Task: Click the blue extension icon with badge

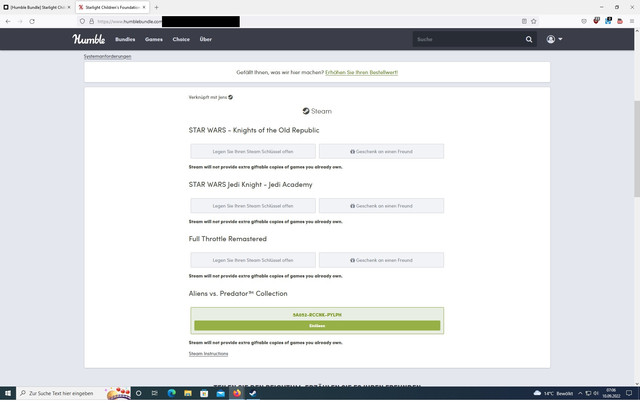Action: (608, 21)
